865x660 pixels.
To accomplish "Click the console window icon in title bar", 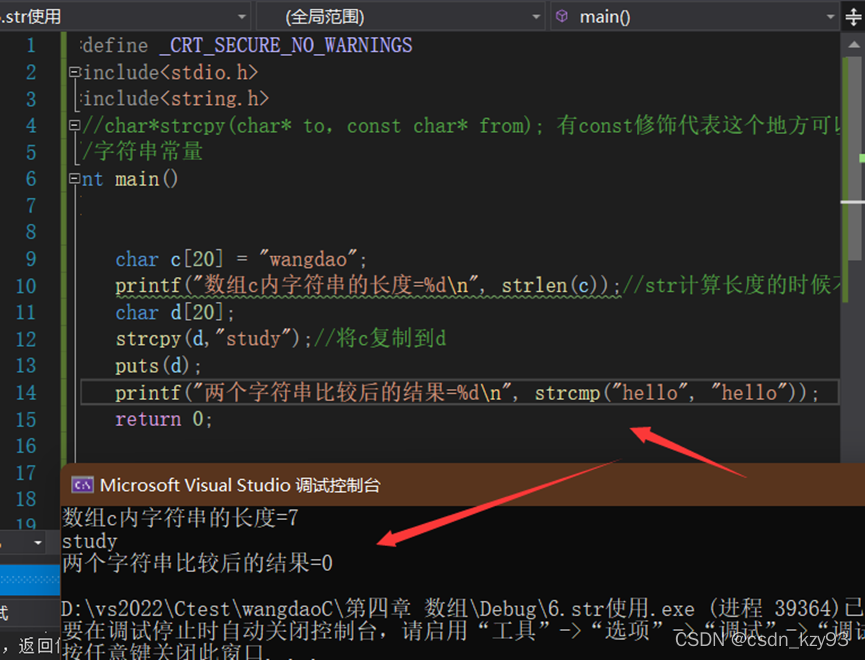I will click(x=82, y=485).
